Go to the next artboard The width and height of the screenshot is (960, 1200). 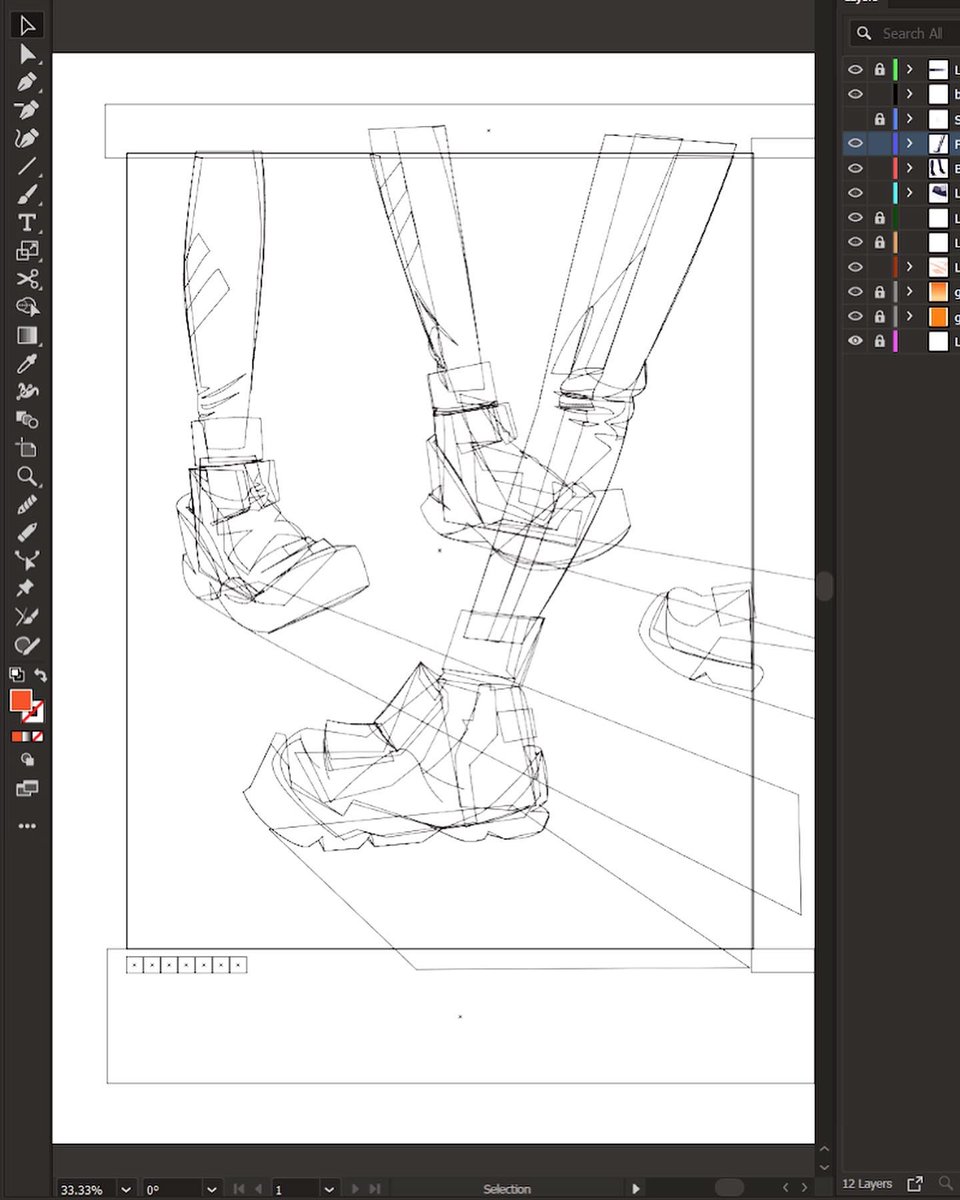tap(356, 1189)
